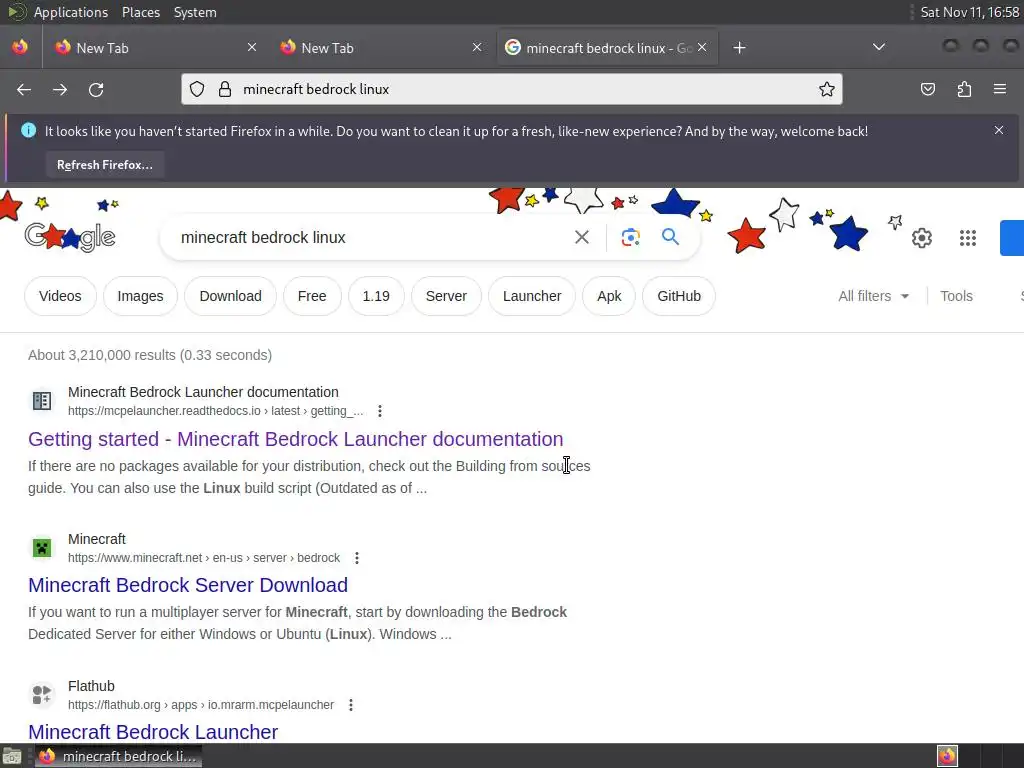Apply the Server filter chip
The image size is (1024, 768).
point(446,296)
